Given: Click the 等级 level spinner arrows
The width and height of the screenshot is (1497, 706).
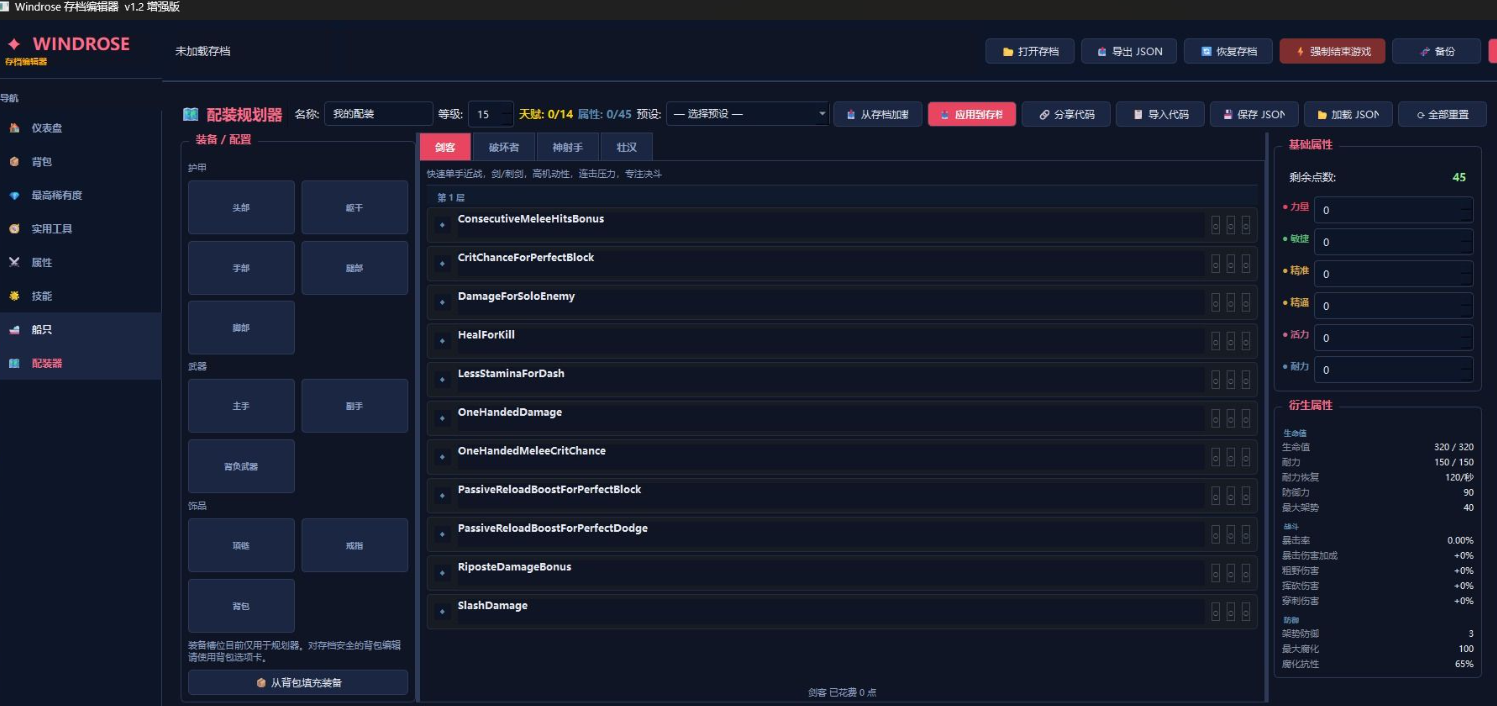Looking at the screenshot, I should pos(505,114).
